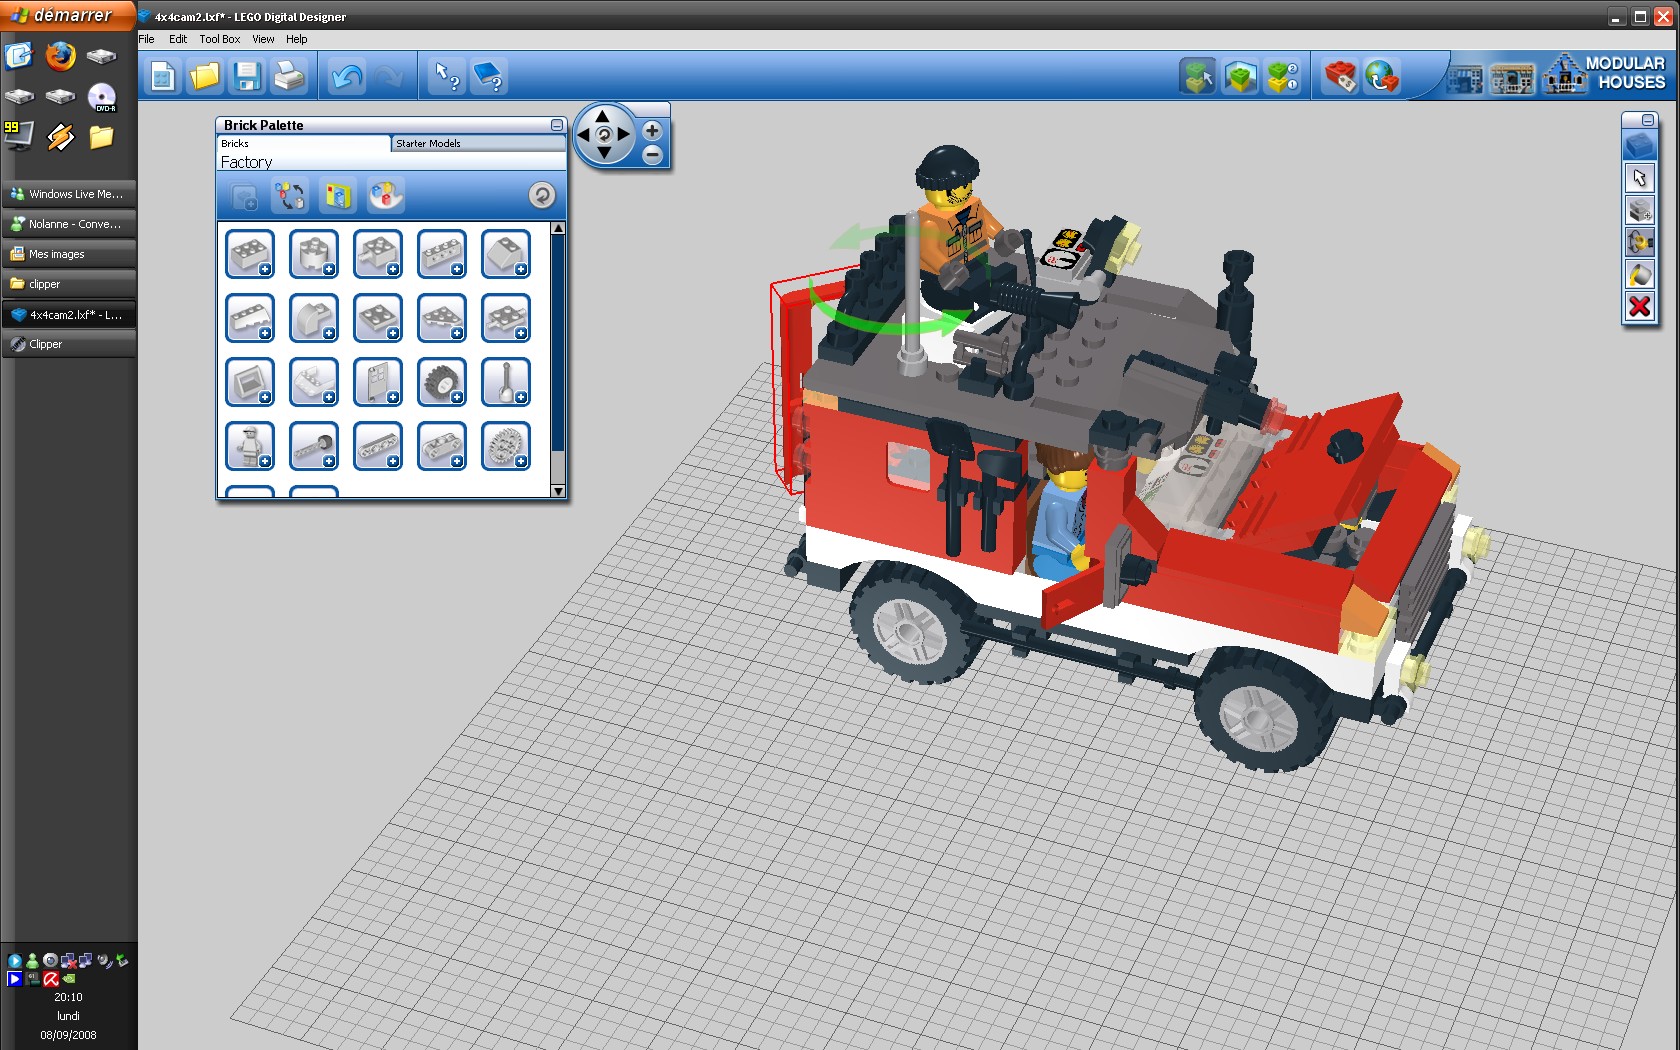Screen dimensions: 1680x1050
Task: Rotate the camera view left
Action: [583, 134]
